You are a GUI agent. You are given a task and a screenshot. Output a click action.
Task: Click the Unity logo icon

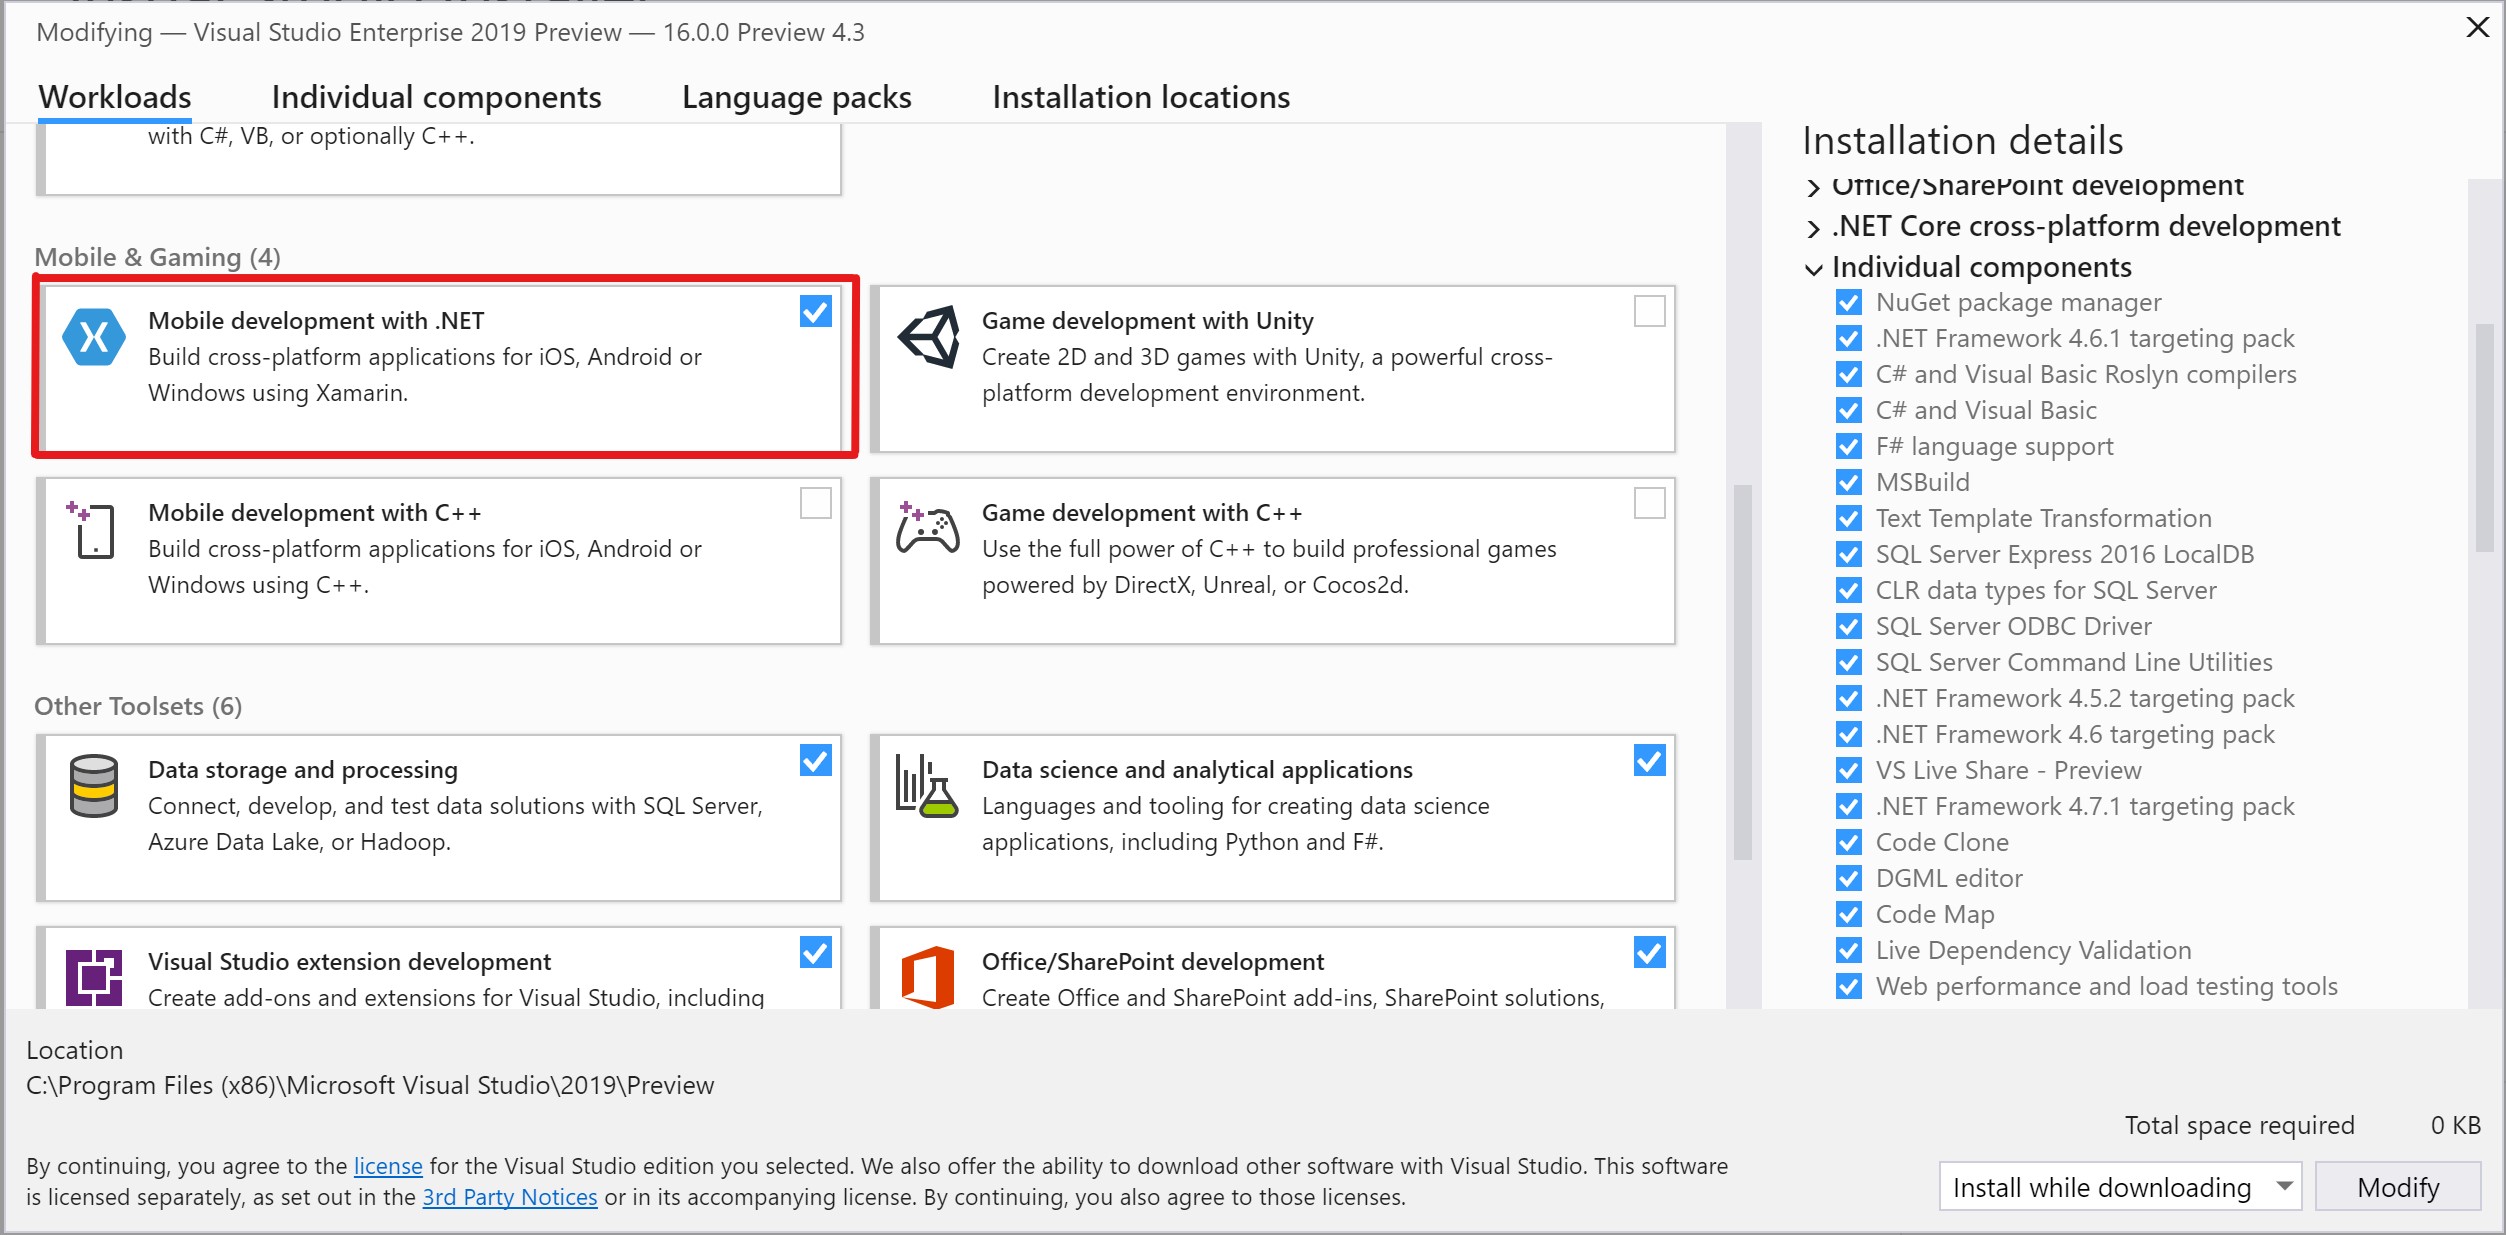tap(929, 337)
